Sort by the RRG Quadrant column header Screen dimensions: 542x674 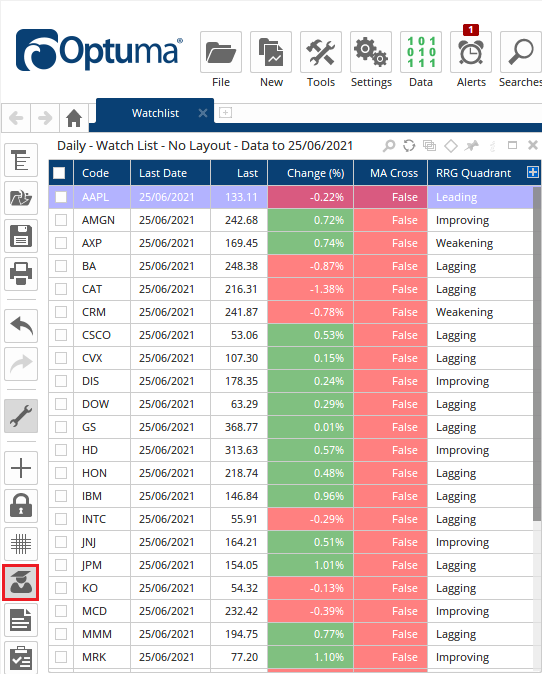[x=477, y=173]
